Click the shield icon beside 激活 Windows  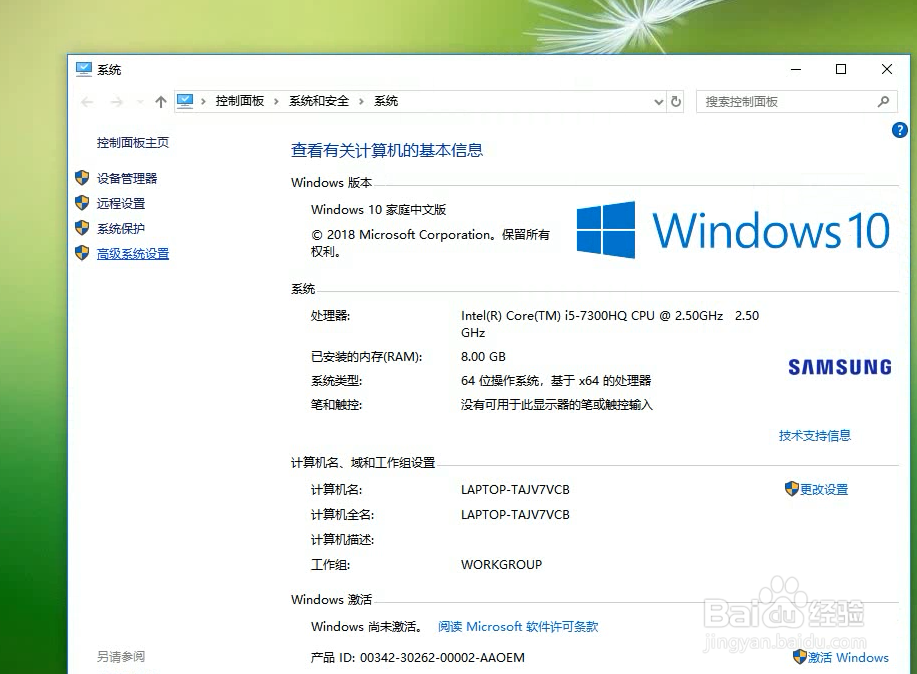[x=799, y=657]
